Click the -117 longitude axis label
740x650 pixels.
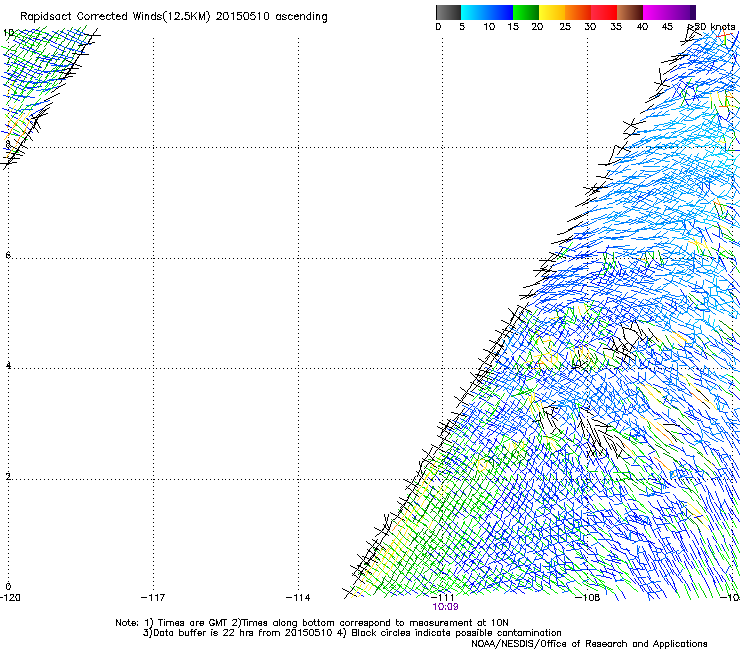tap(153, 598)
